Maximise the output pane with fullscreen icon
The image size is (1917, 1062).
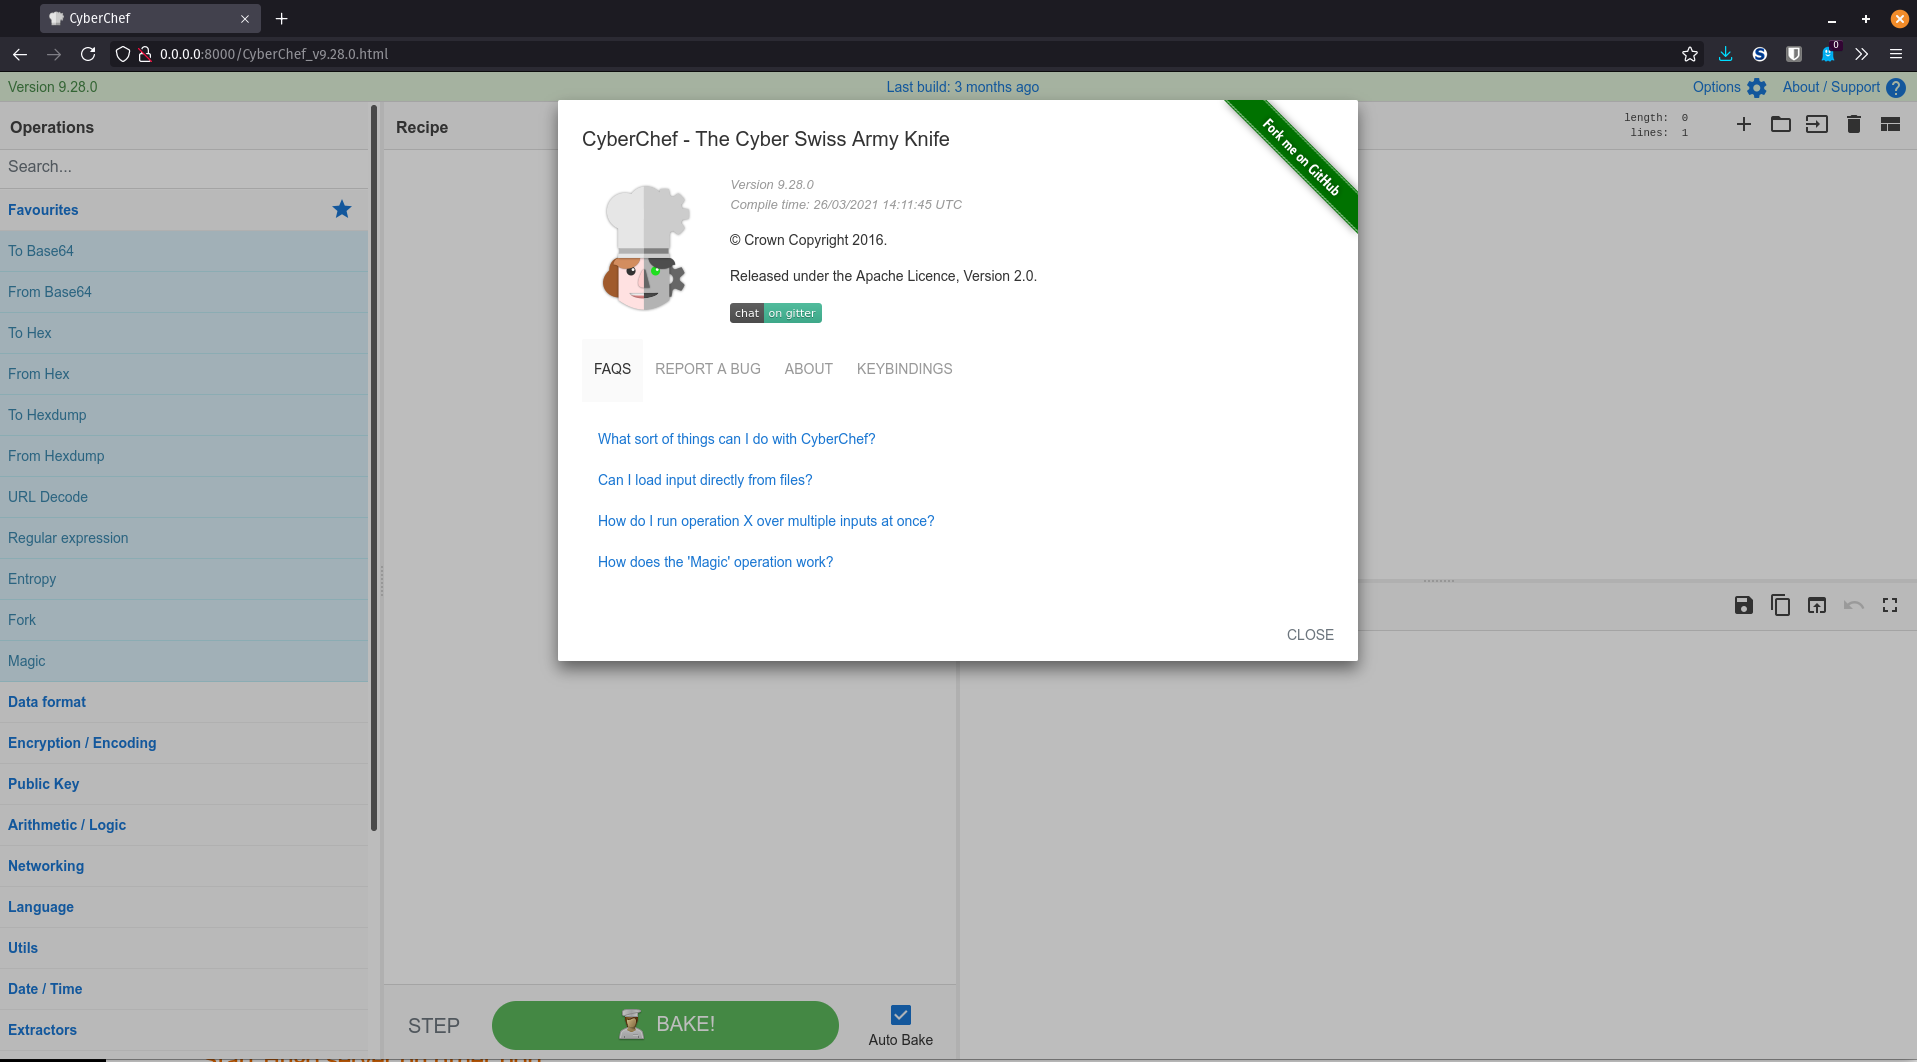[1889, 605]
